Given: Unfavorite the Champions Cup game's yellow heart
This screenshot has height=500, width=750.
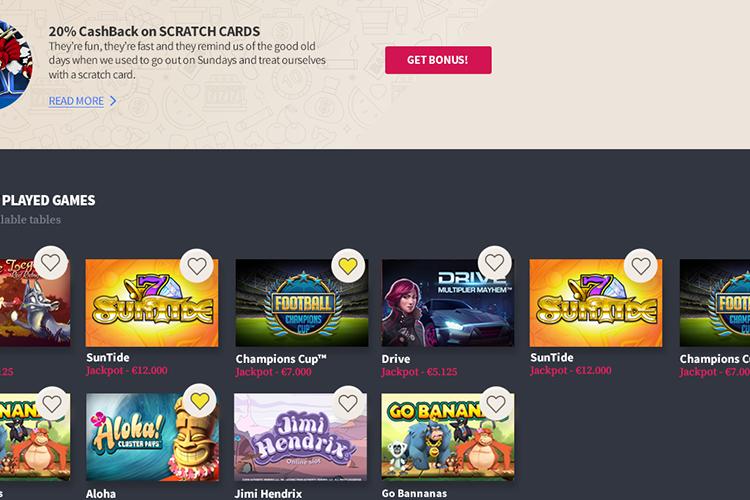Looking at the screenshot, I should 348,266.
